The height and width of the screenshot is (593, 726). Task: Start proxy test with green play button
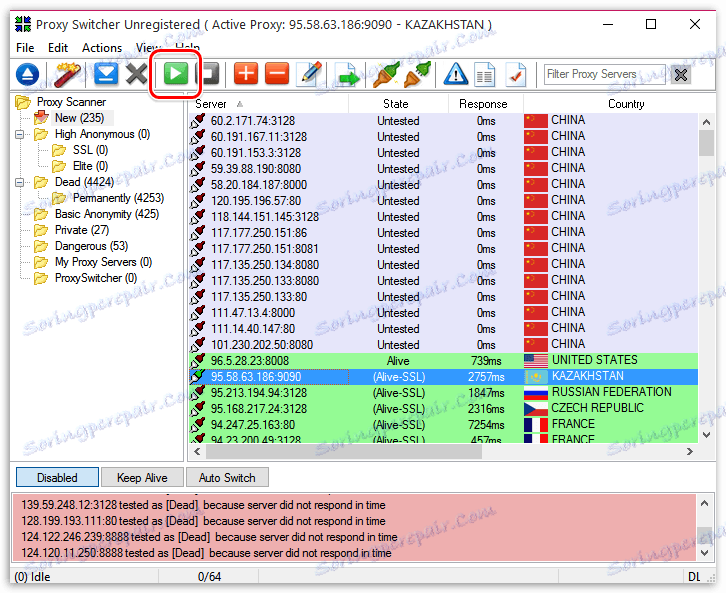pos(176,74)
